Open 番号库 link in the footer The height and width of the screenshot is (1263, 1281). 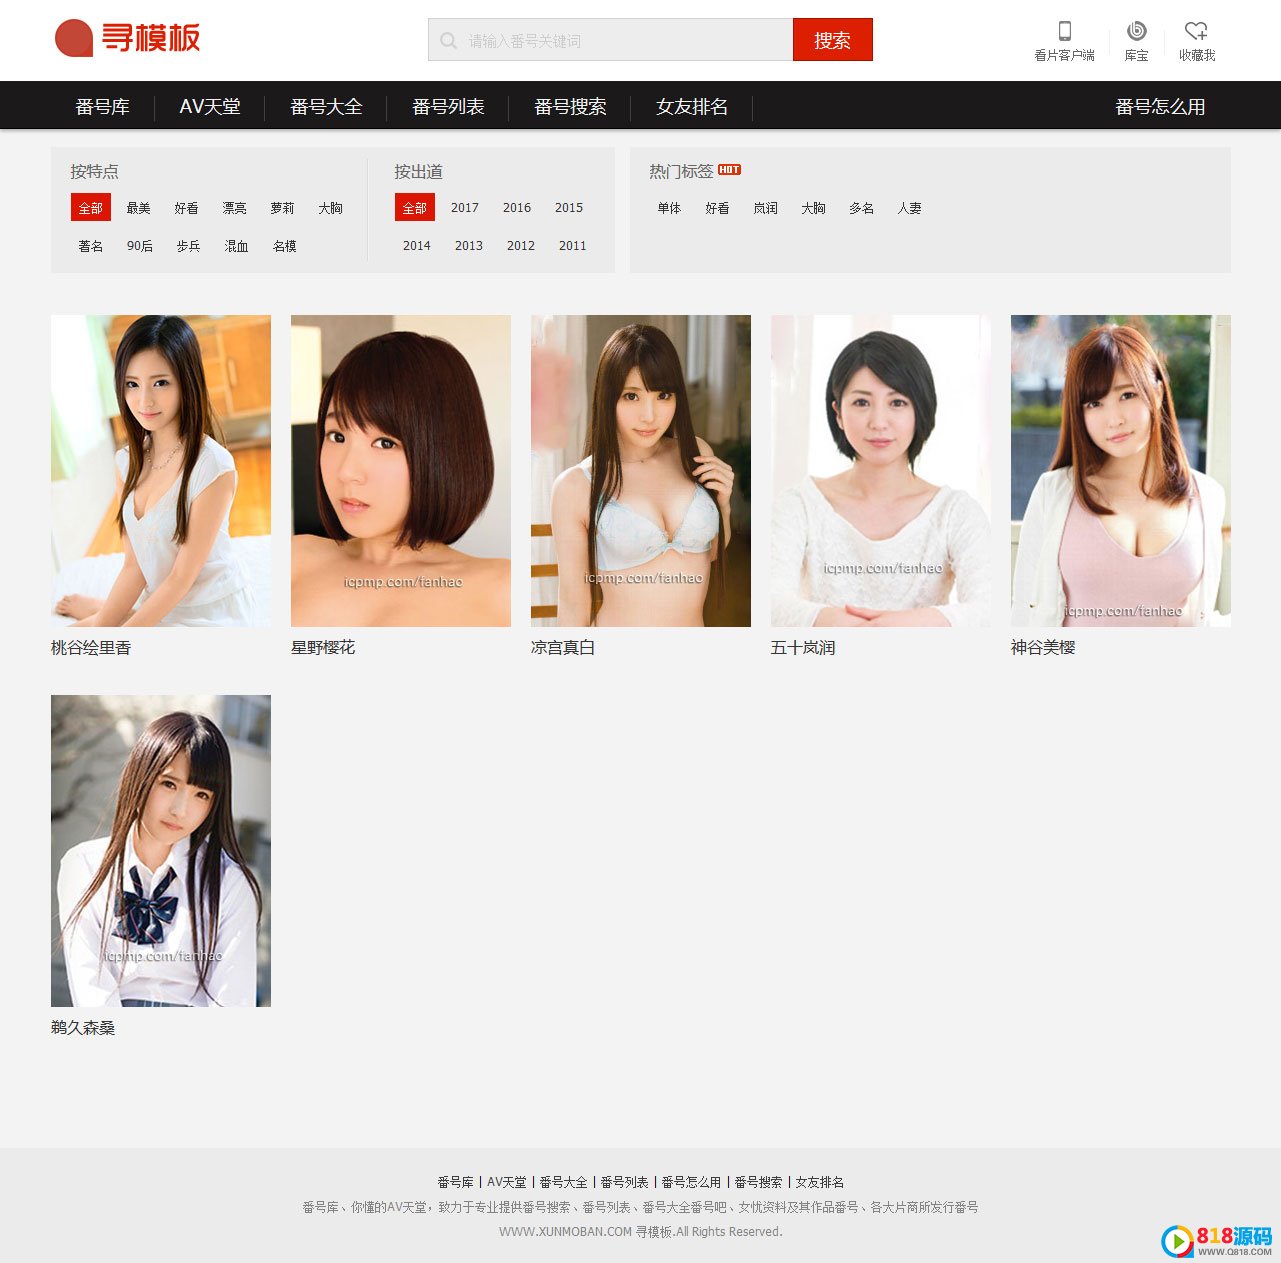pyautogui.click(x=456, y=1182)
